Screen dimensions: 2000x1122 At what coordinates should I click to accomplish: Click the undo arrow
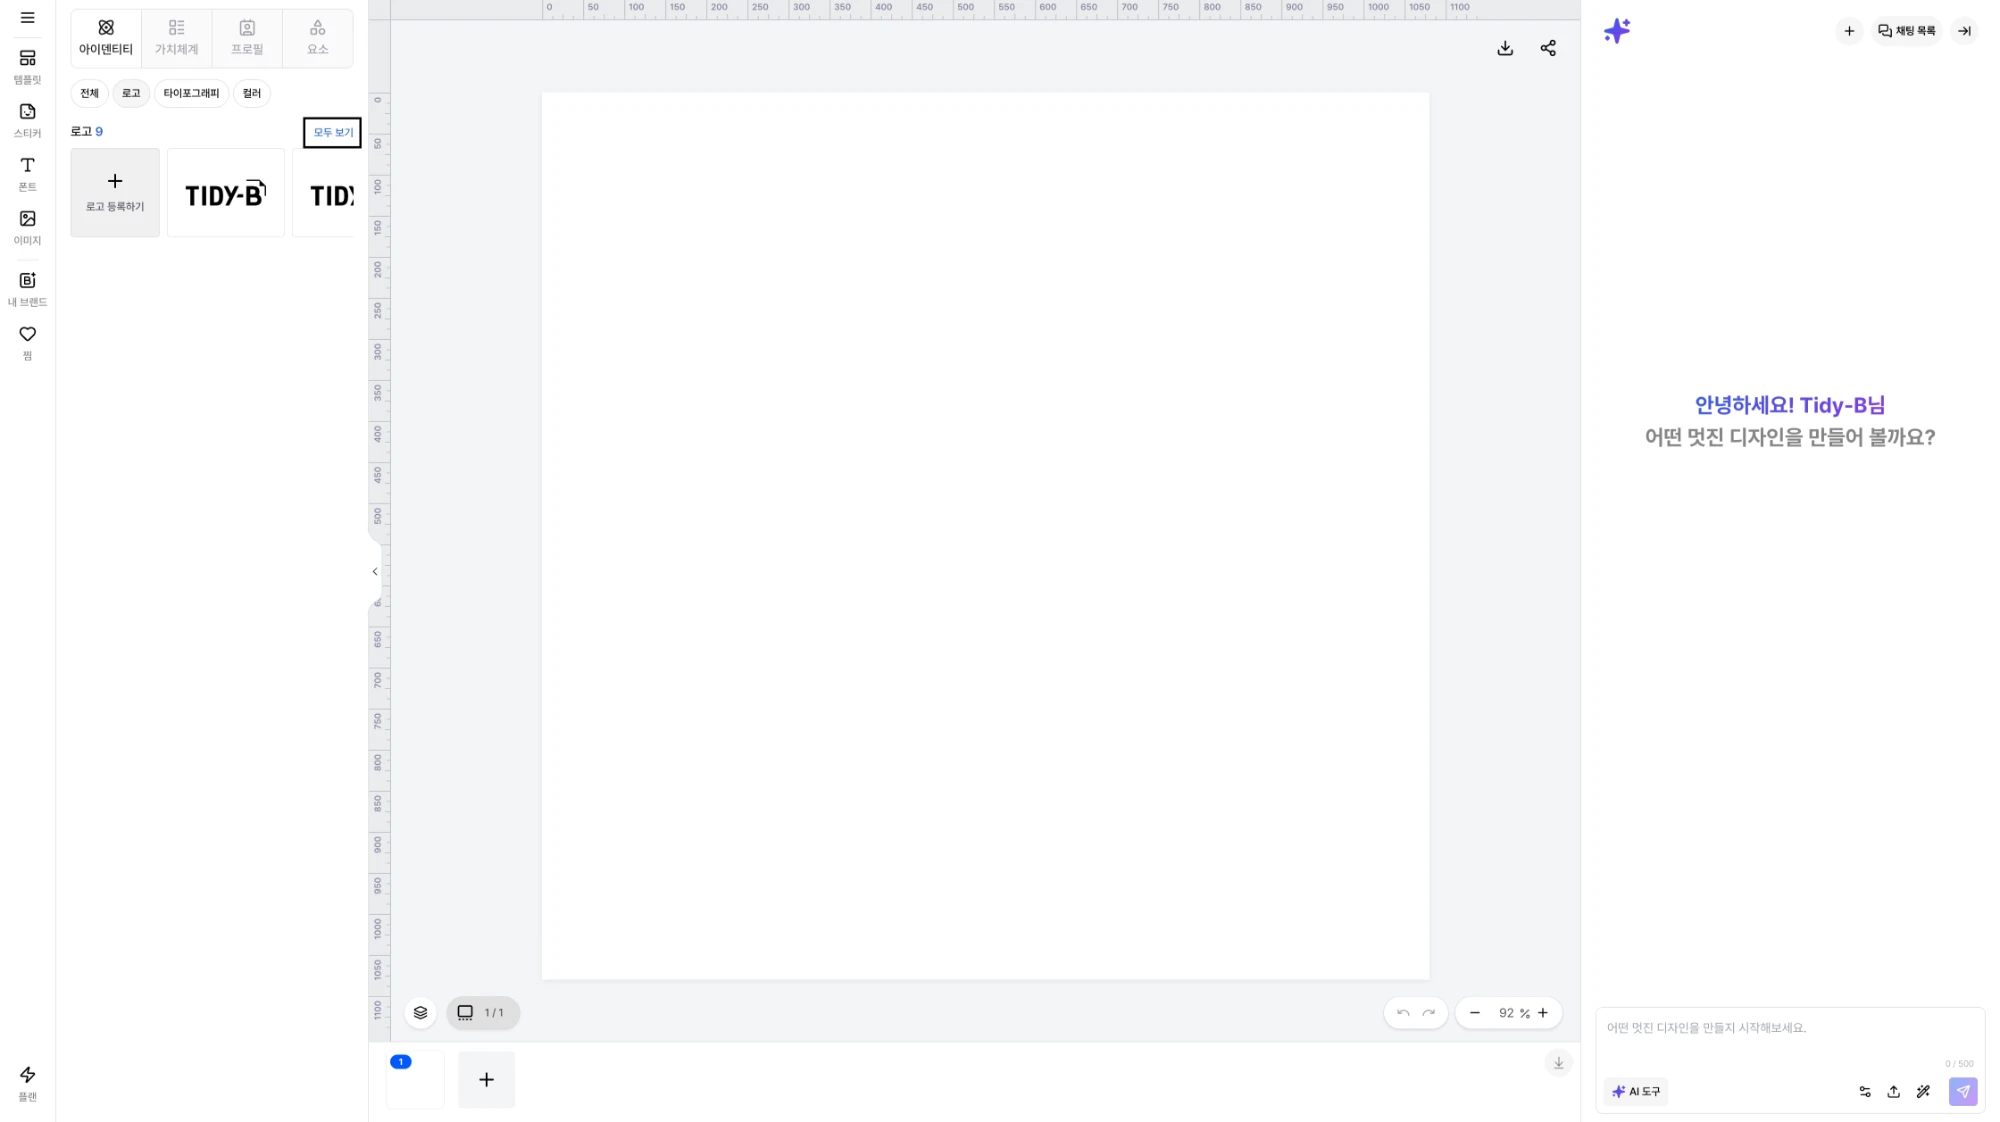click(x=1403, y=1013)
